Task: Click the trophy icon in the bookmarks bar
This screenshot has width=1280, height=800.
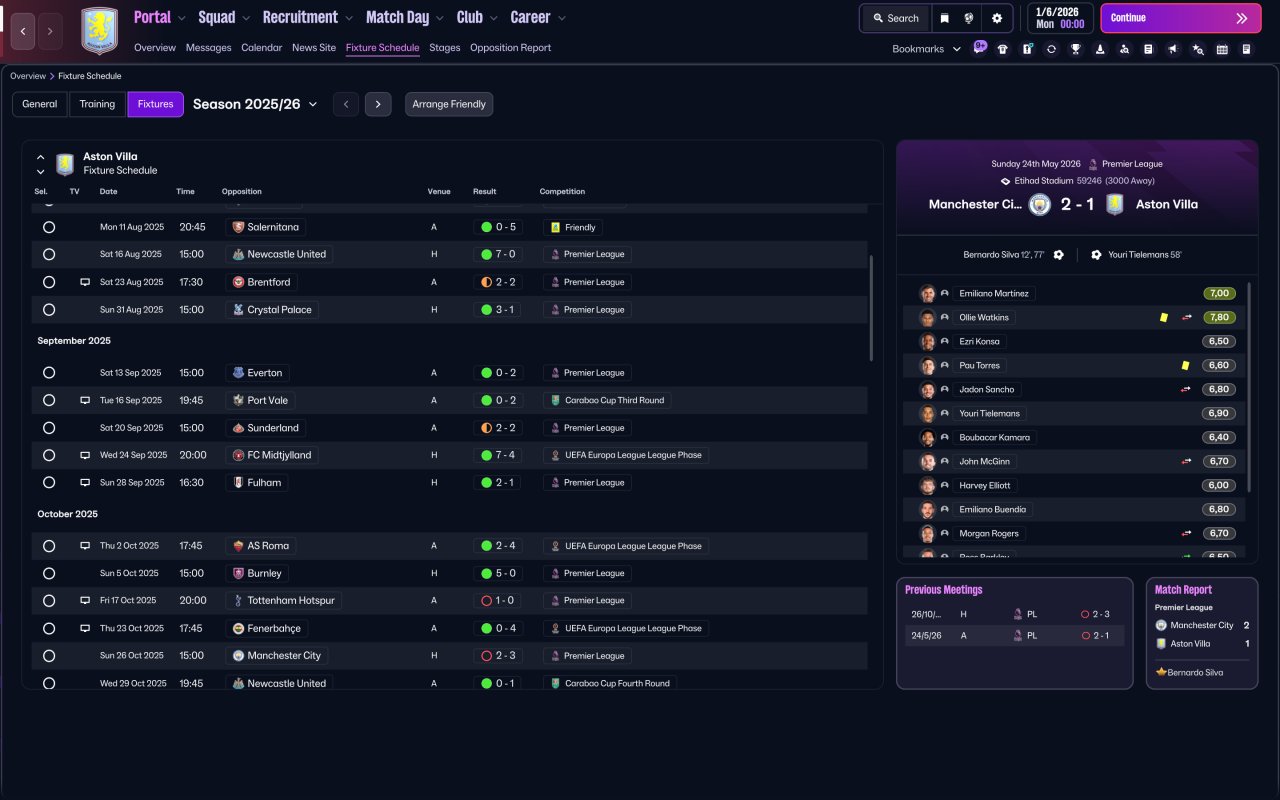Action: coord(1075,49)
